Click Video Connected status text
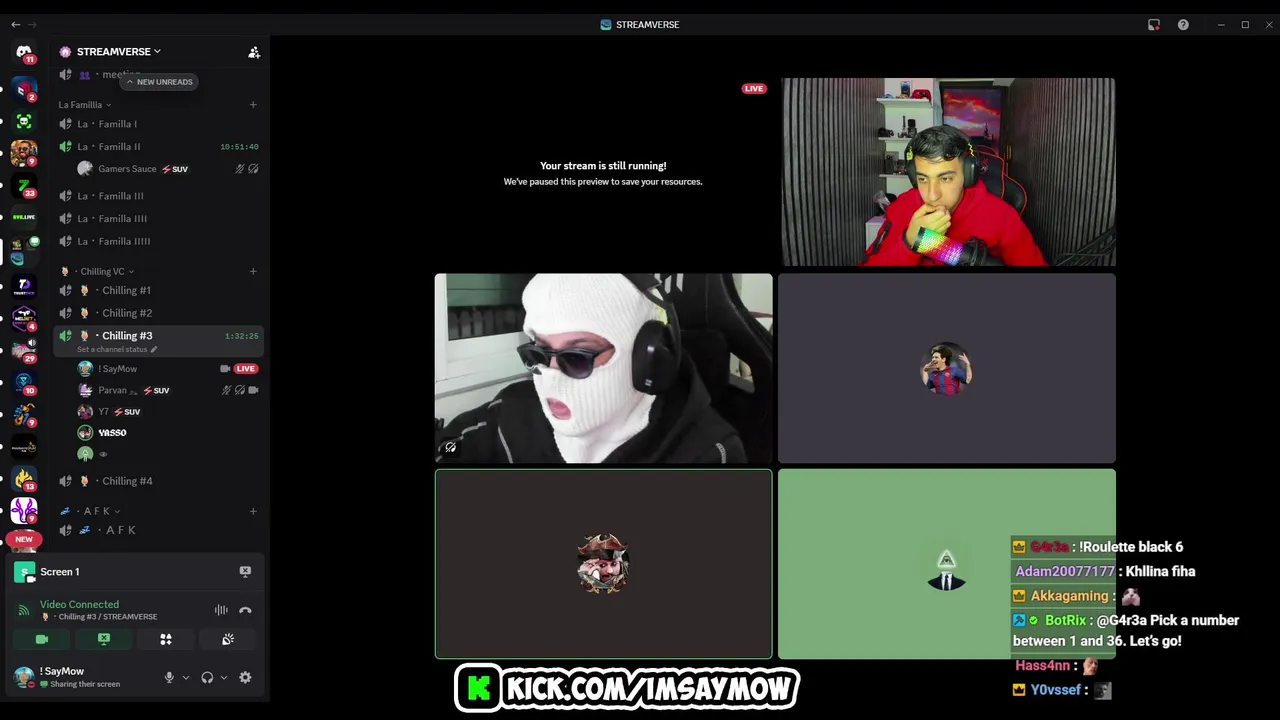The height and width of the screenshot is (720, 1280). click(79, 604)
